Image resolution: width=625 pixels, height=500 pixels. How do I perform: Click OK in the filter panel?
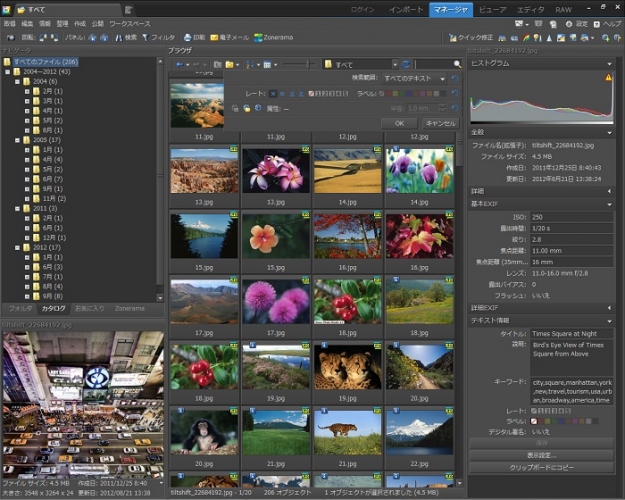[x=399, y=124]
